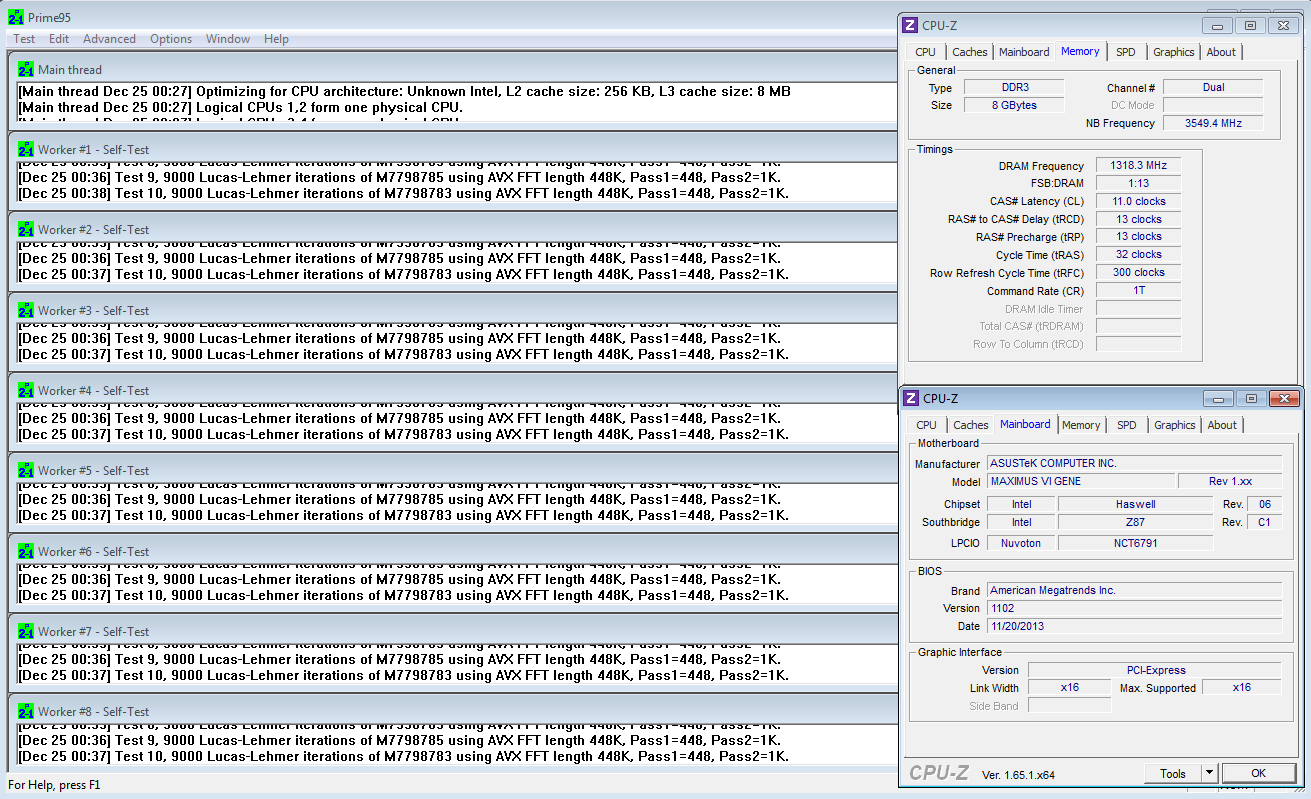Open the Options menu in Prime95
The width and height of the screenshot is (1311, 799).
coord(171,39)
